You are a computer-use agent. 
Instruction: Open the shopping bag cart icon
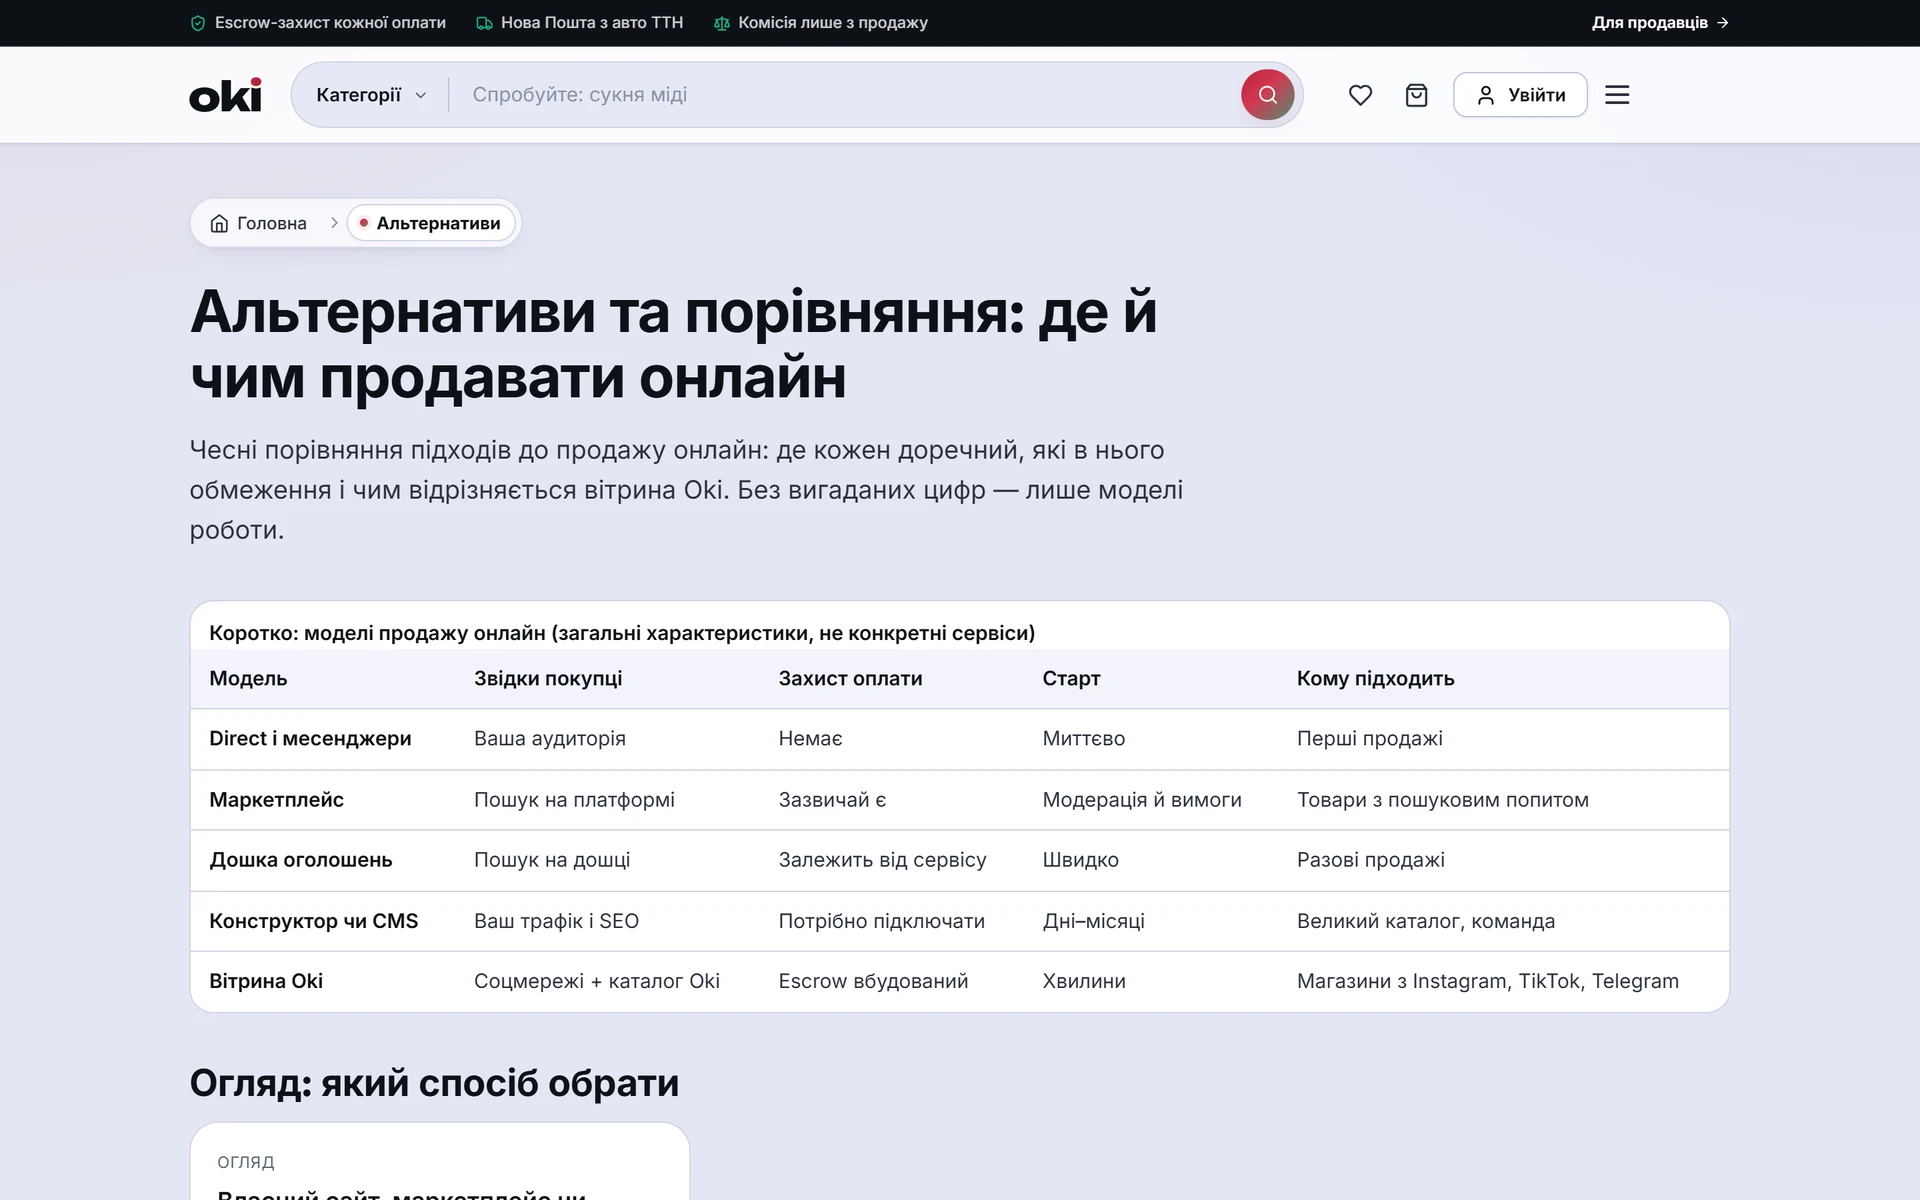click(1416, 95)
